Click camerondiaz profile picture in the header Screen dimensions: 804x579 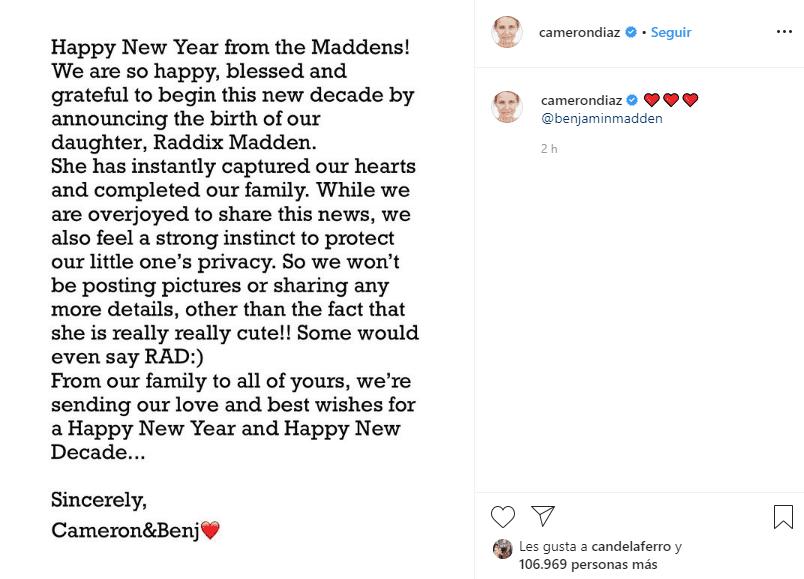pos(507,31)
